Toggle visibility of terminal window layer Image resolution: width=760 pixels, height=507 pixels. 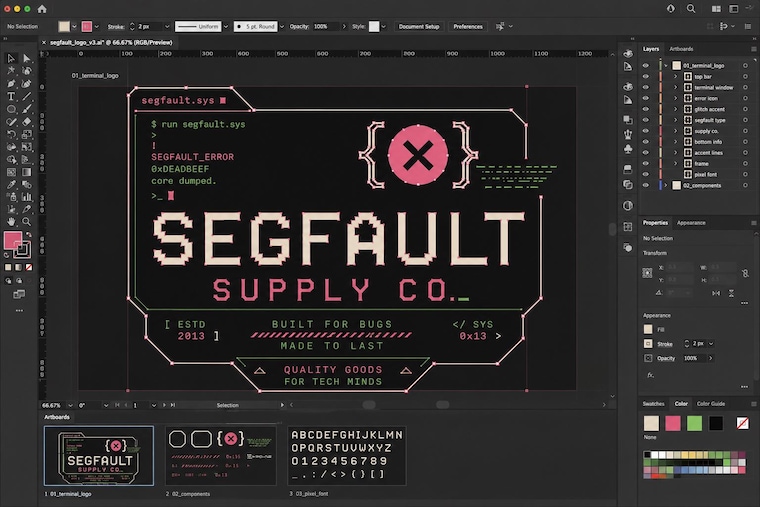646,88
